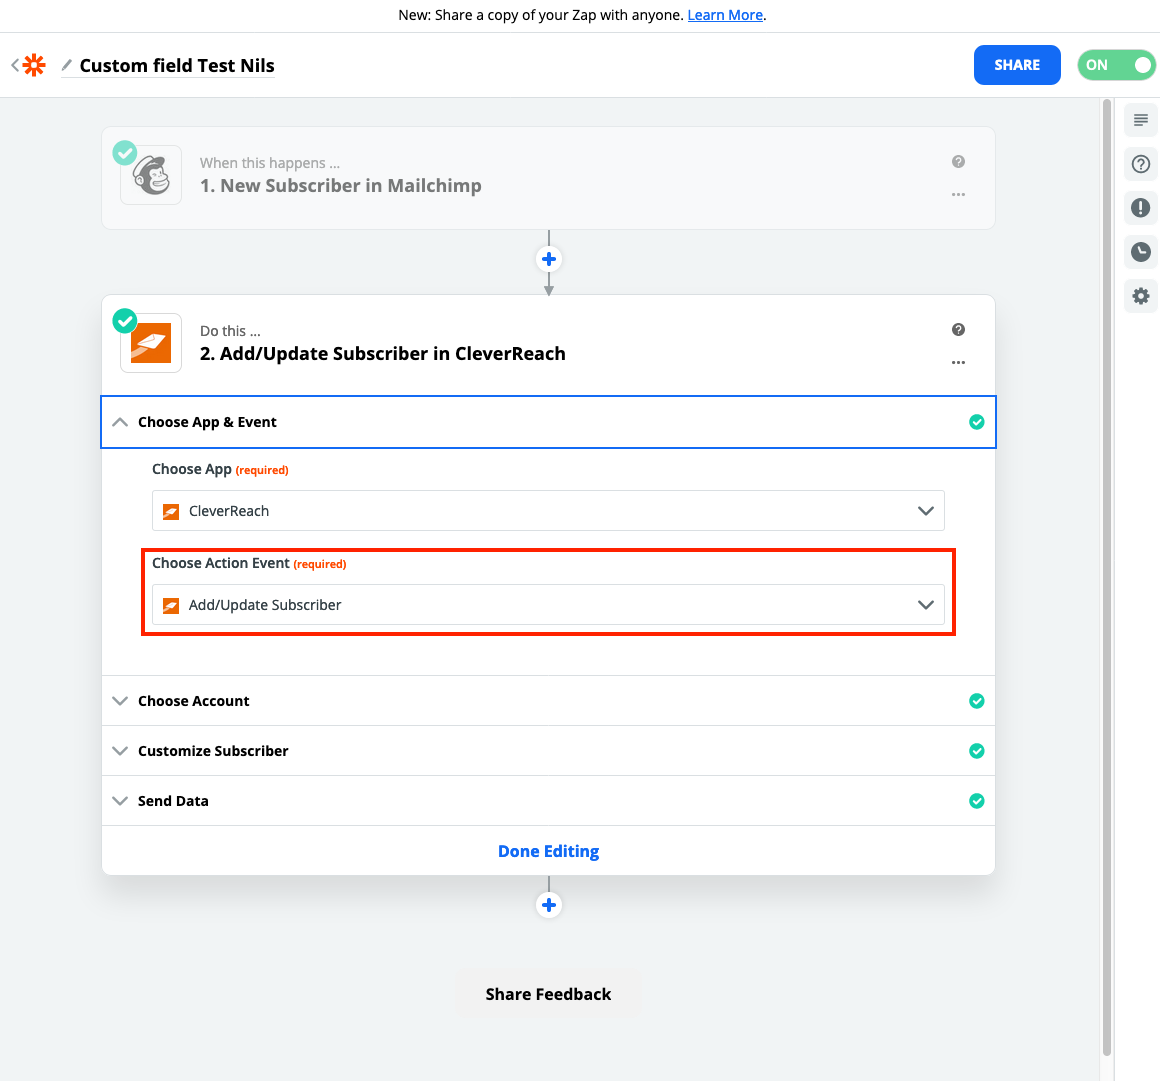Screen dimensions: 1160x1081
Task: Click the Learn More link in banner
Action: pyautogui.click(x=725, y=15)
